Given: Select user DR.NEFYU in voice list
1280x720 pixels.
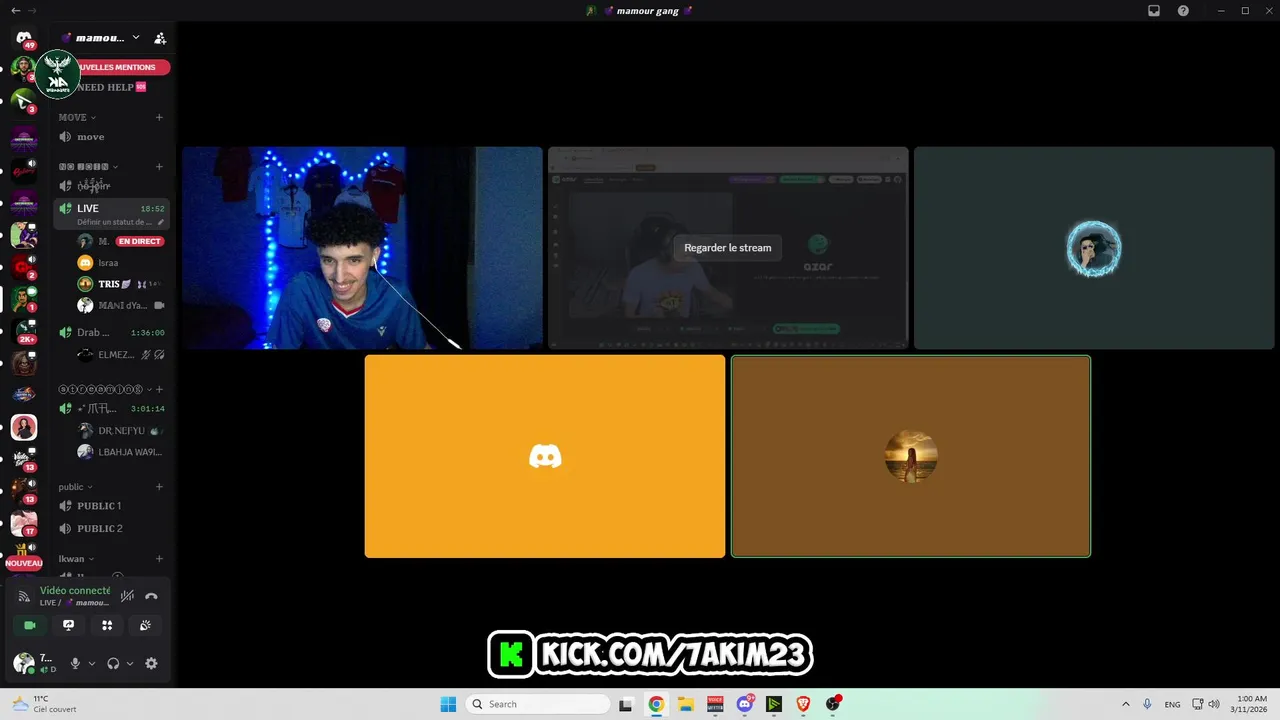Looking at the screenshot, I should click(121, 431).
